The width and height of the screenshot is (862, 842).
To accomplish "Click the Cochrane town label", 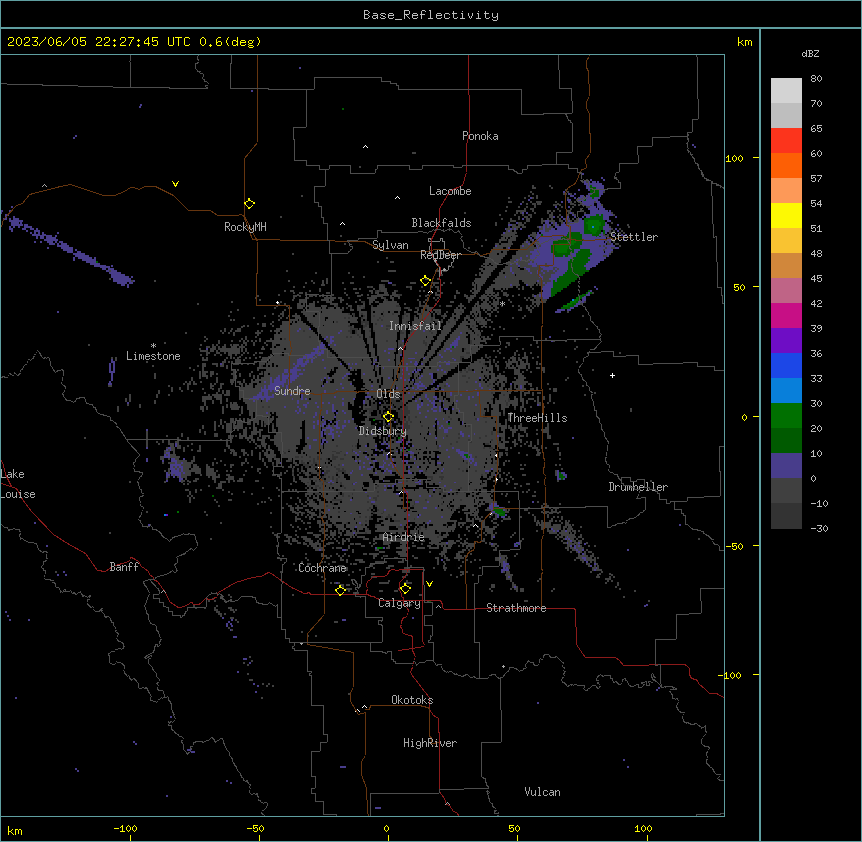I will [x=323, y=568].
